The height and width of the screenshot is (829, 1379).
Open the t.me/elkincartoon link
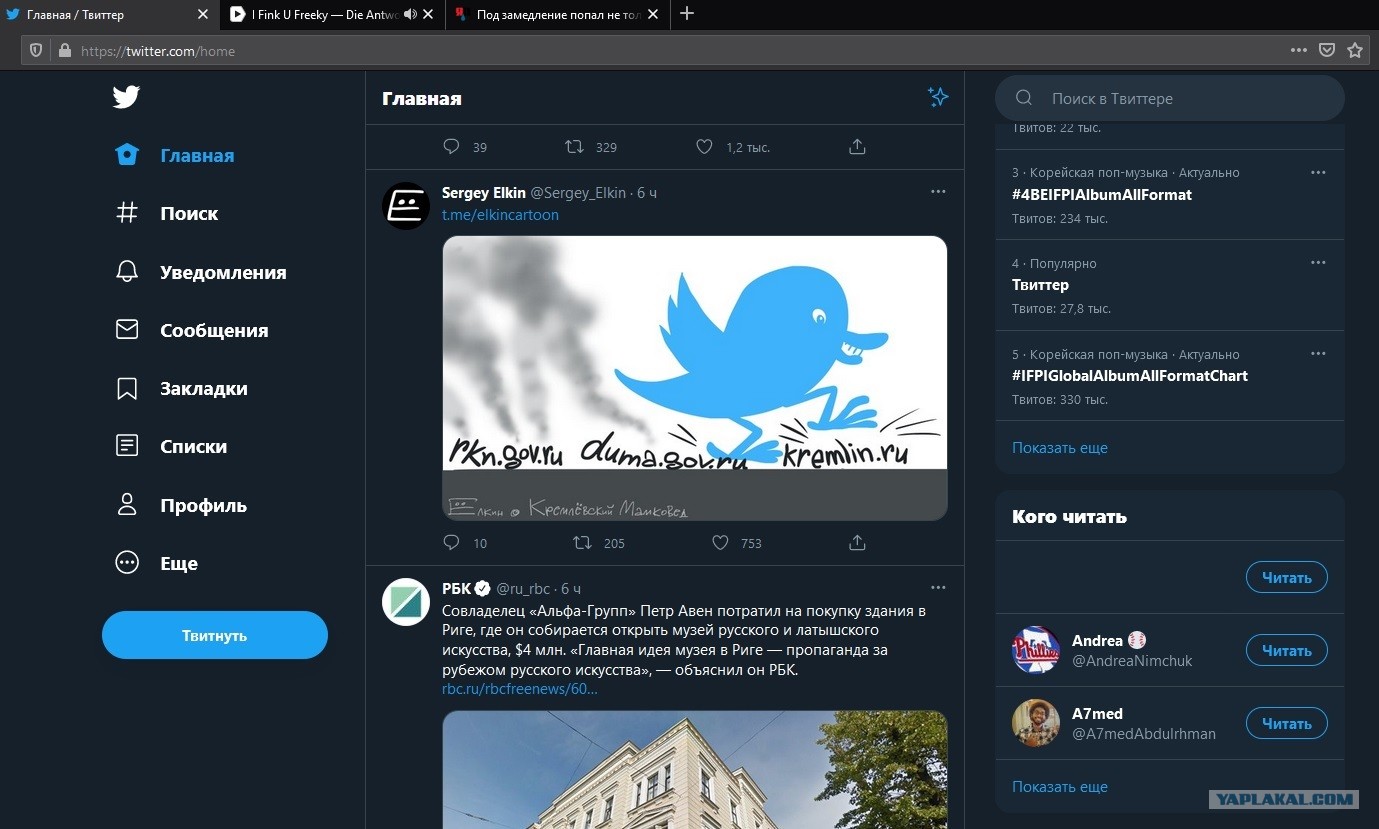tap(500, 215)
